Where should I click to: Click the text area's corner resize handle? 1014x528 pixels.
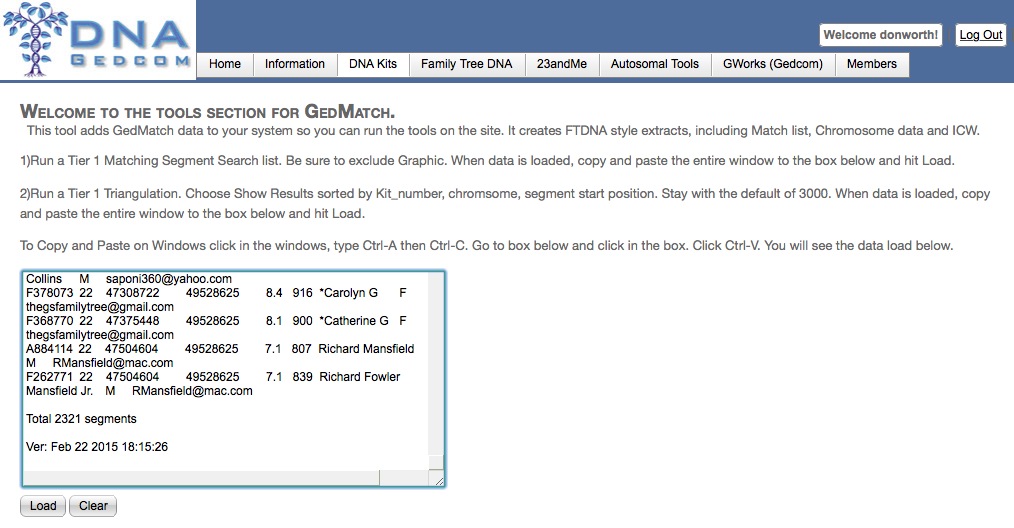(x=438, y=480)
